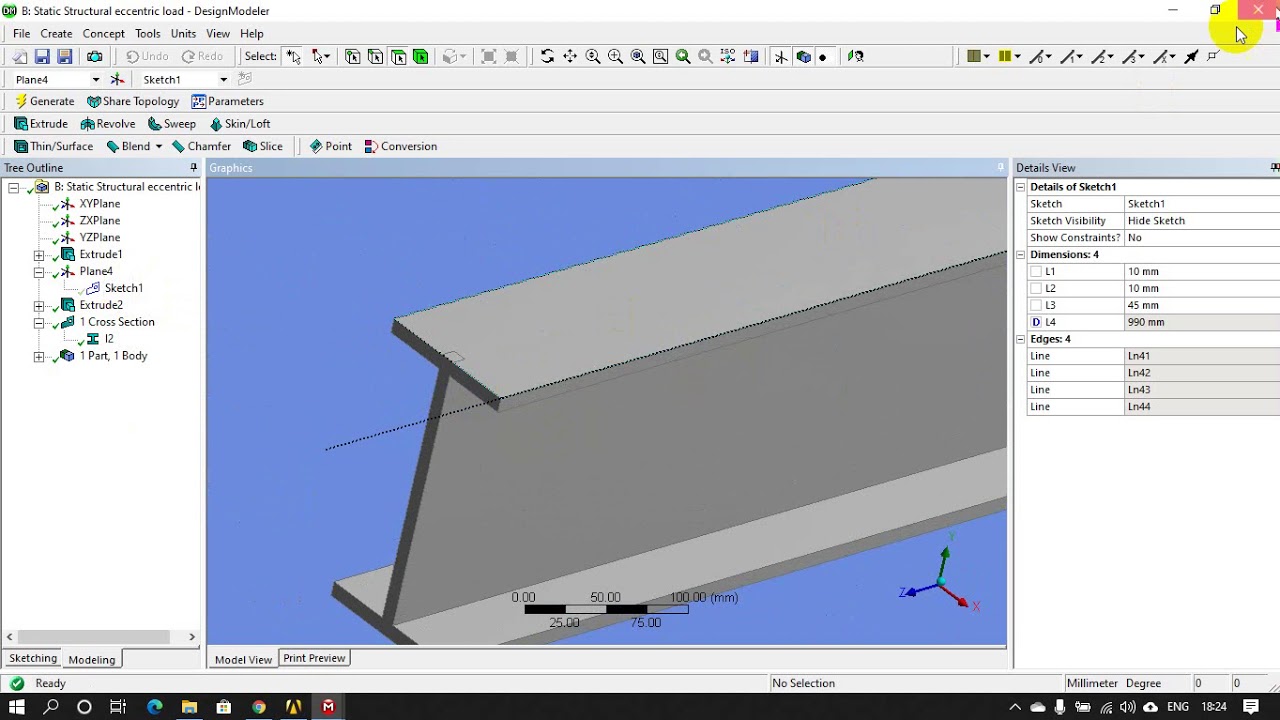1280x720 pixels.
Task: Collapse the Edges: 4 group
Action: click(1021, 339)
